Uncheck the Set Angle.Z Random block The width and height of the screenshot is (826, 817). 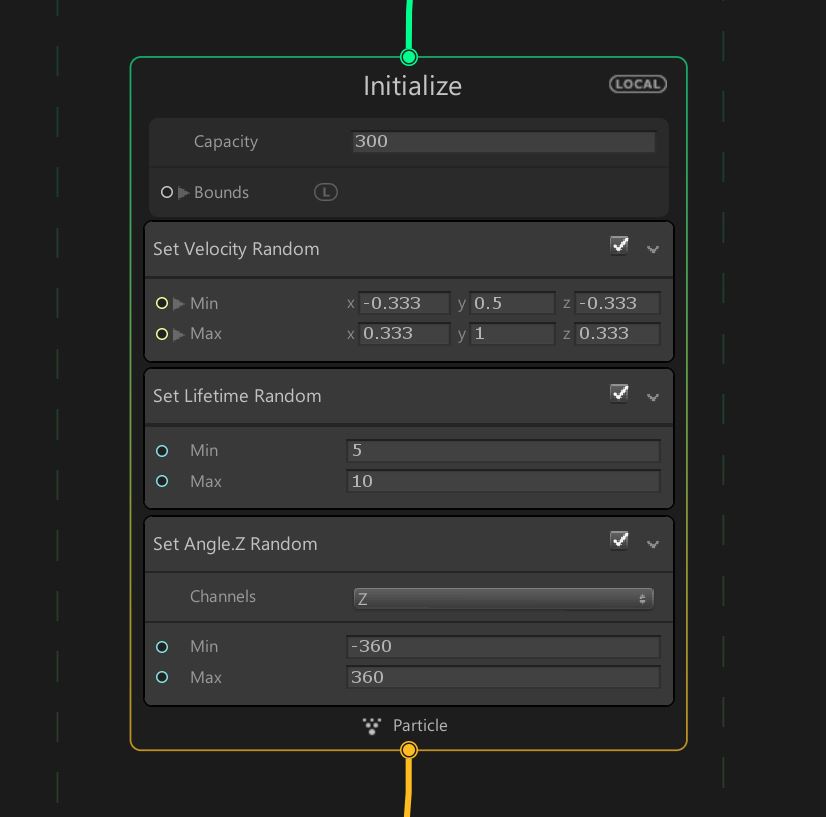620,541
